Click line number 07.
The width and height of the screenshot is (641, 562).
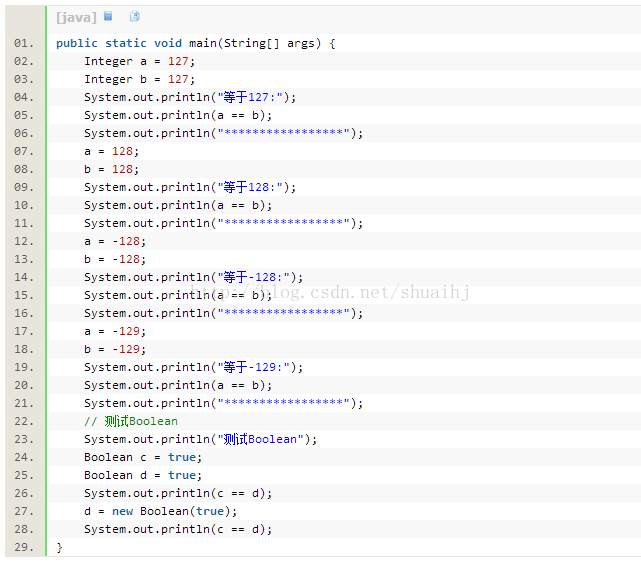(x=24, y=151)
